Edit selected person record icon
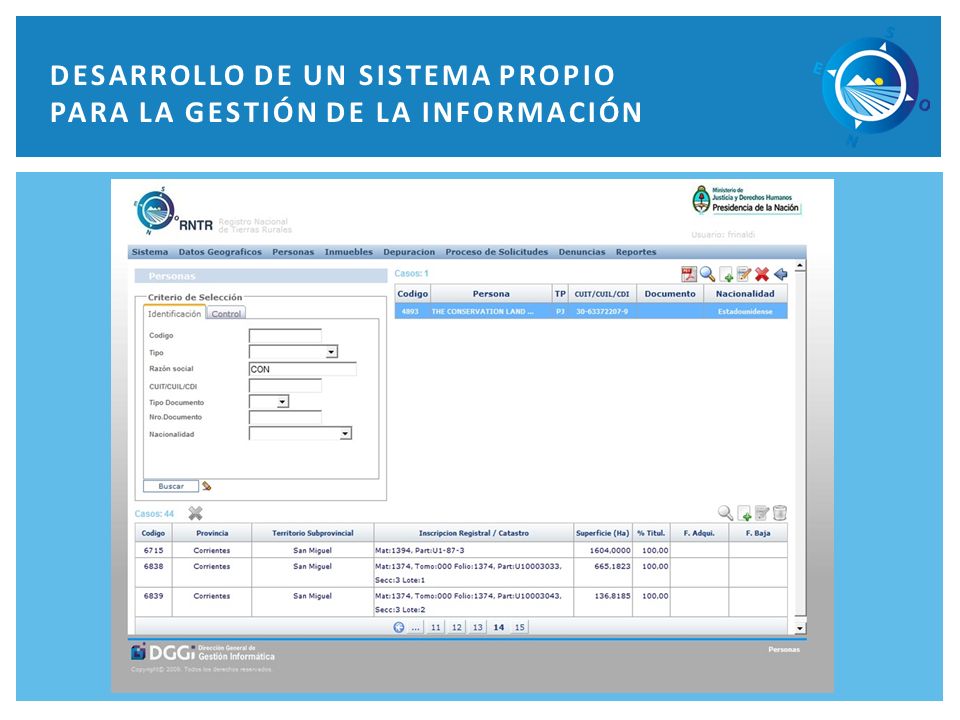Viewport: 960px width, 720px height. [744, 274]
